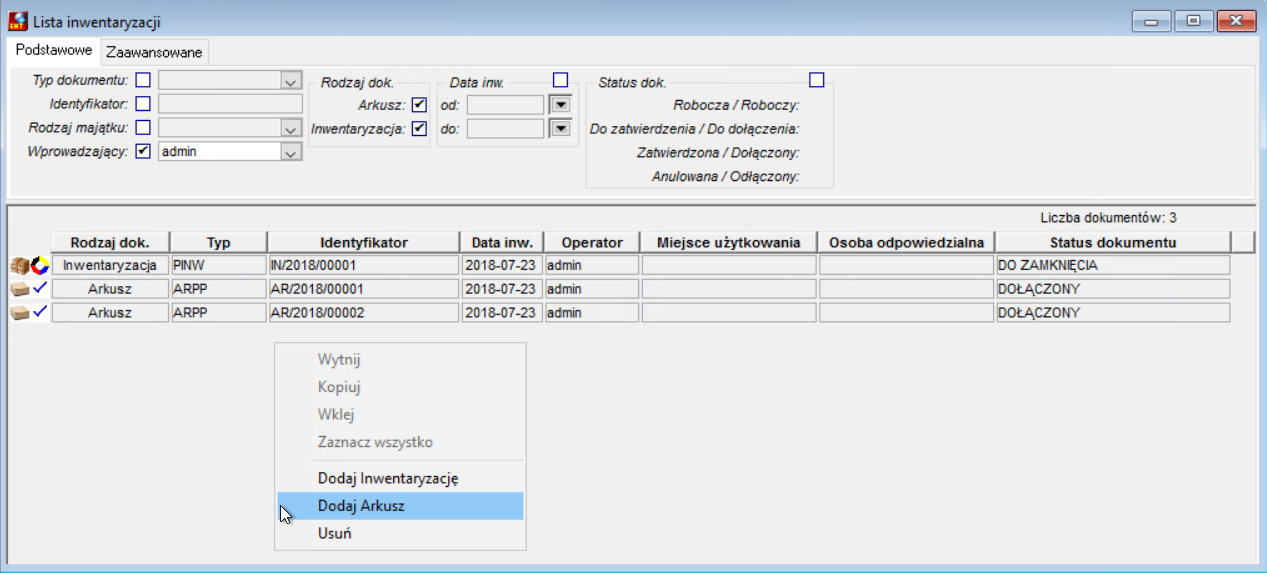This screenshot has width=1267, height=573.
Task: Open the 'od' date picker dropdown
Action: pyautogui.click(x=560, y=104)
